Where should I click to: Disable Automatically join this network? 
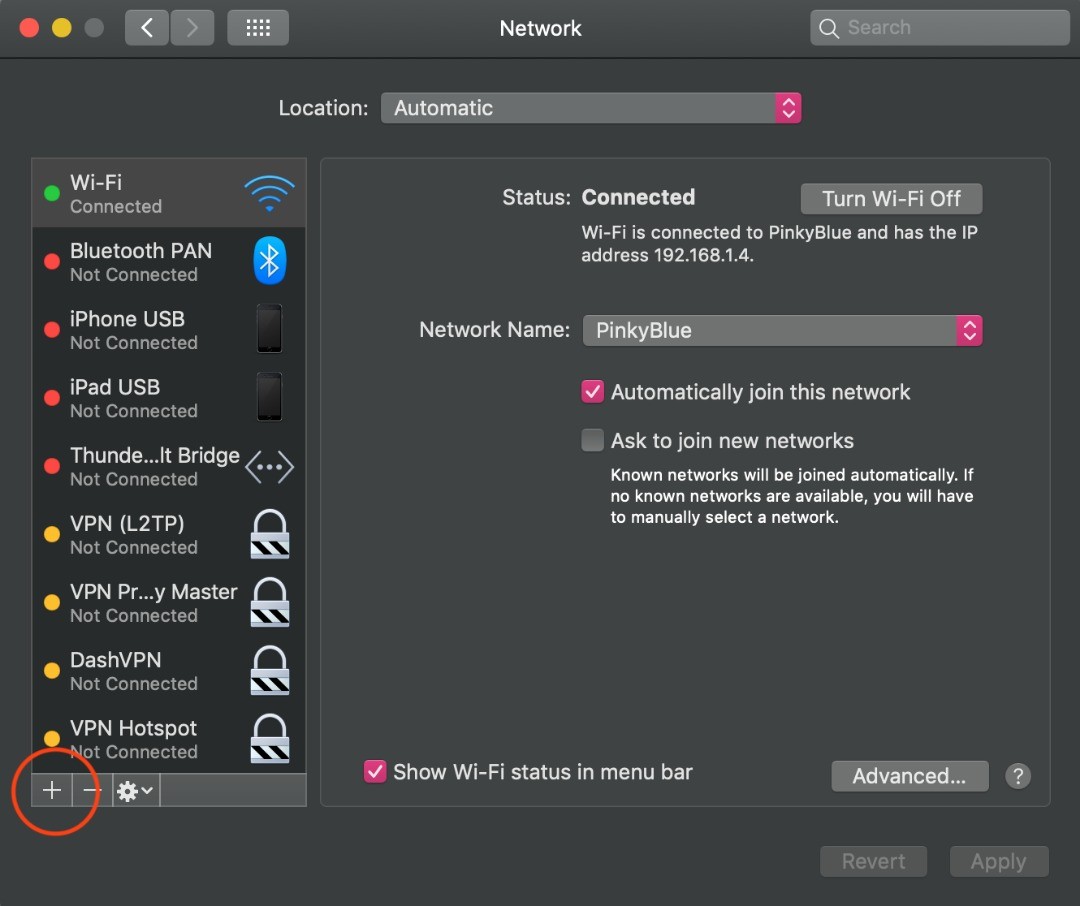(x=592, y=391)
